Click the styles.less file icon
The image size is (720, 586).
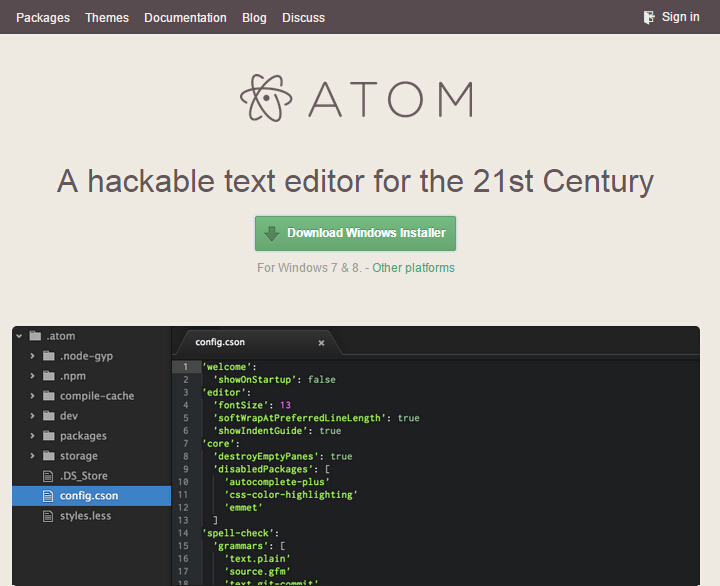[47, 516]
